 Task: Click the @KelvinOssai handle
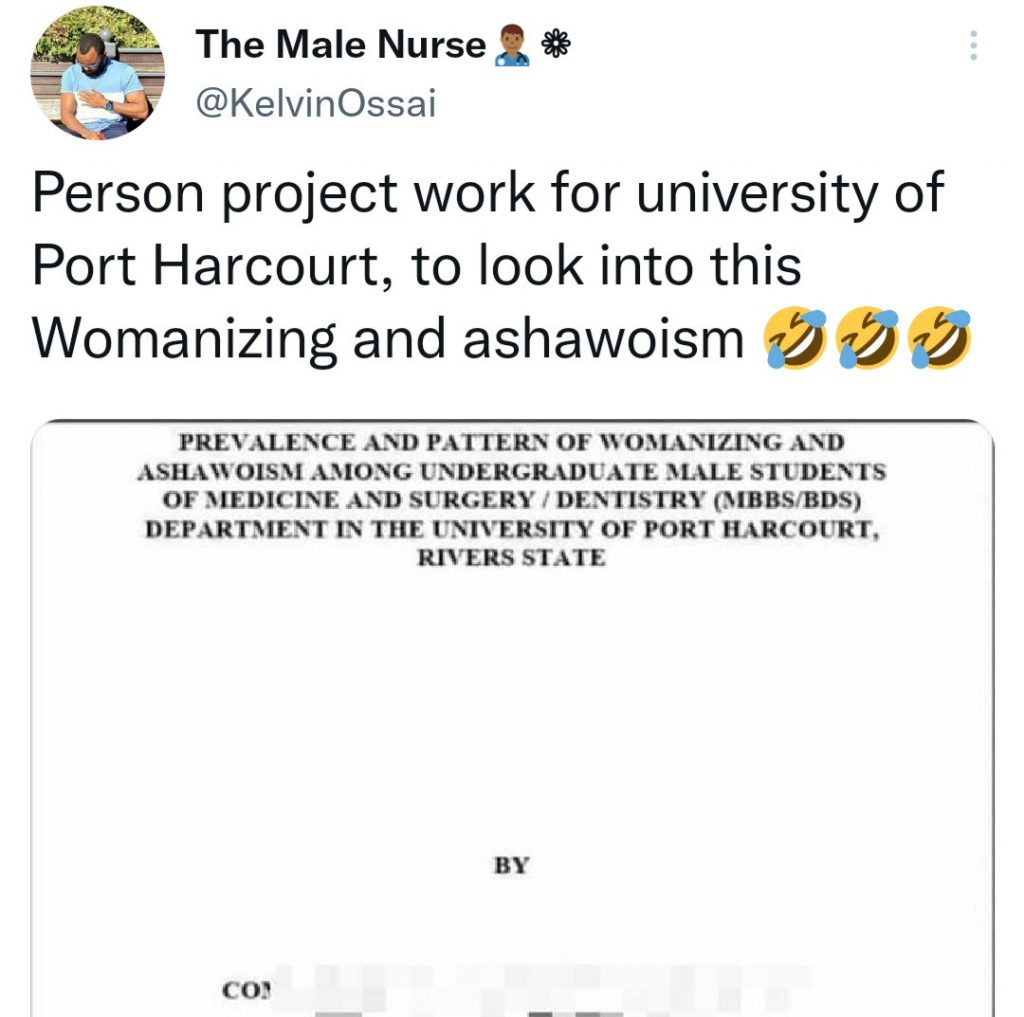click(316, 104)
